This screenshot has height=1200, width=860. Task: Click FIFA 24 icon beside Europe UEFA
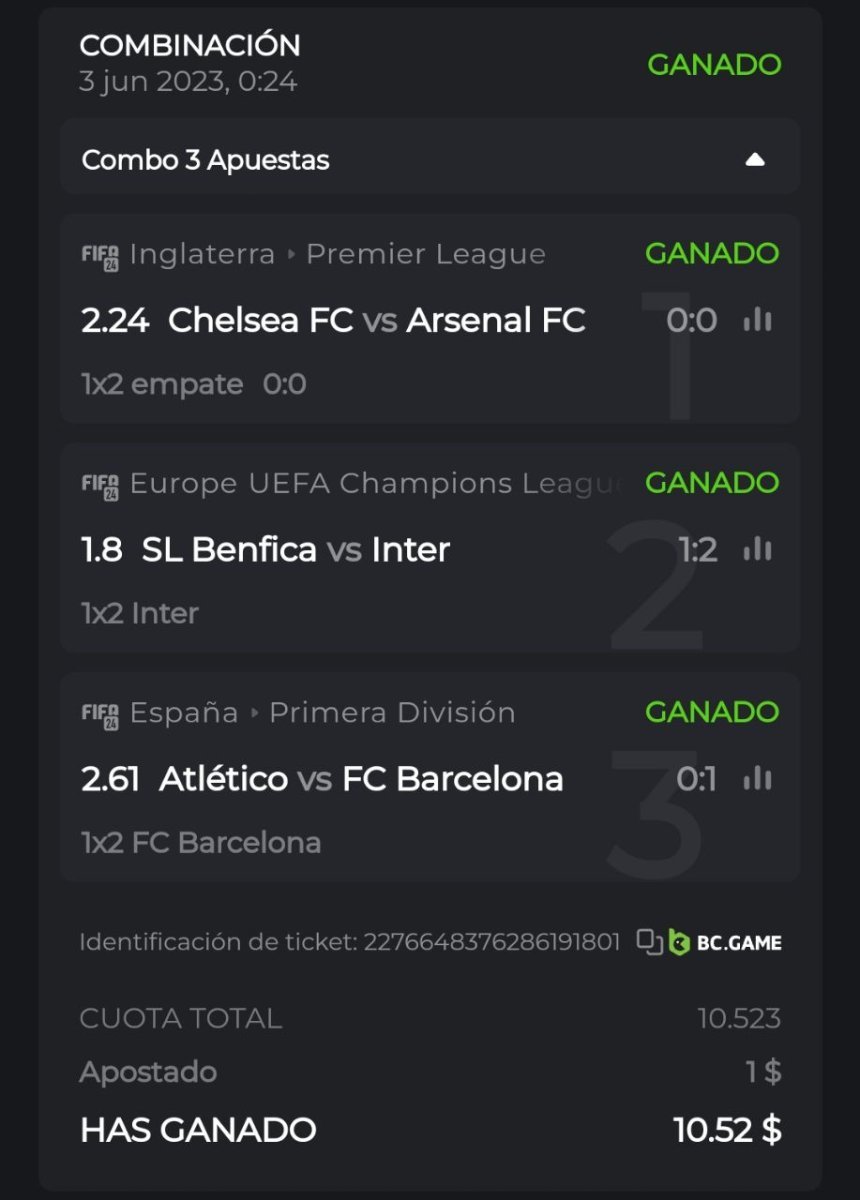100,484
